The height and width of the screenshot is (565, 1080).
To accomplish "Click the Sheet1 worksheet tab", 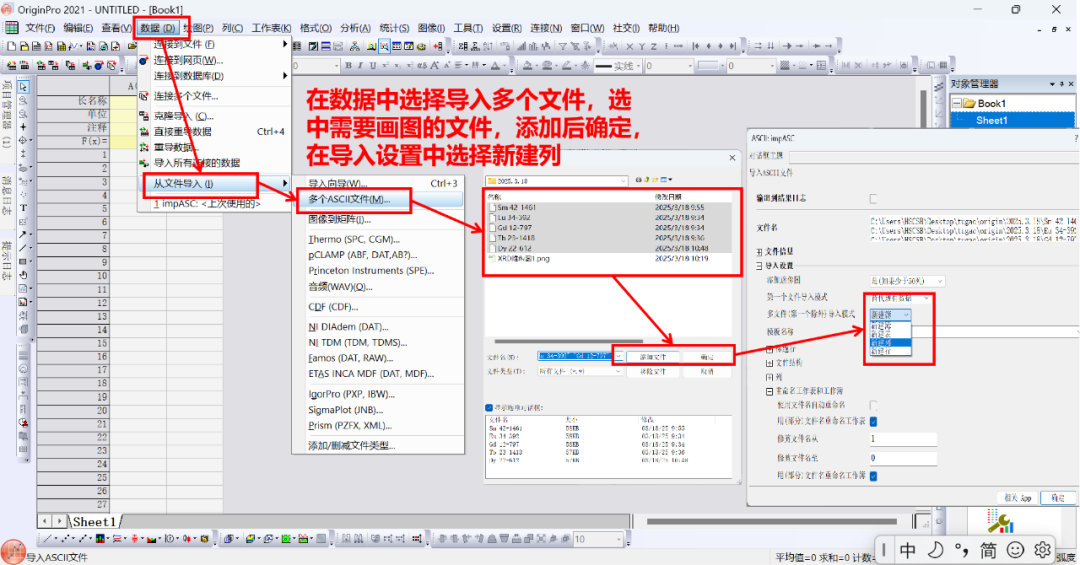I will [94, 522].
